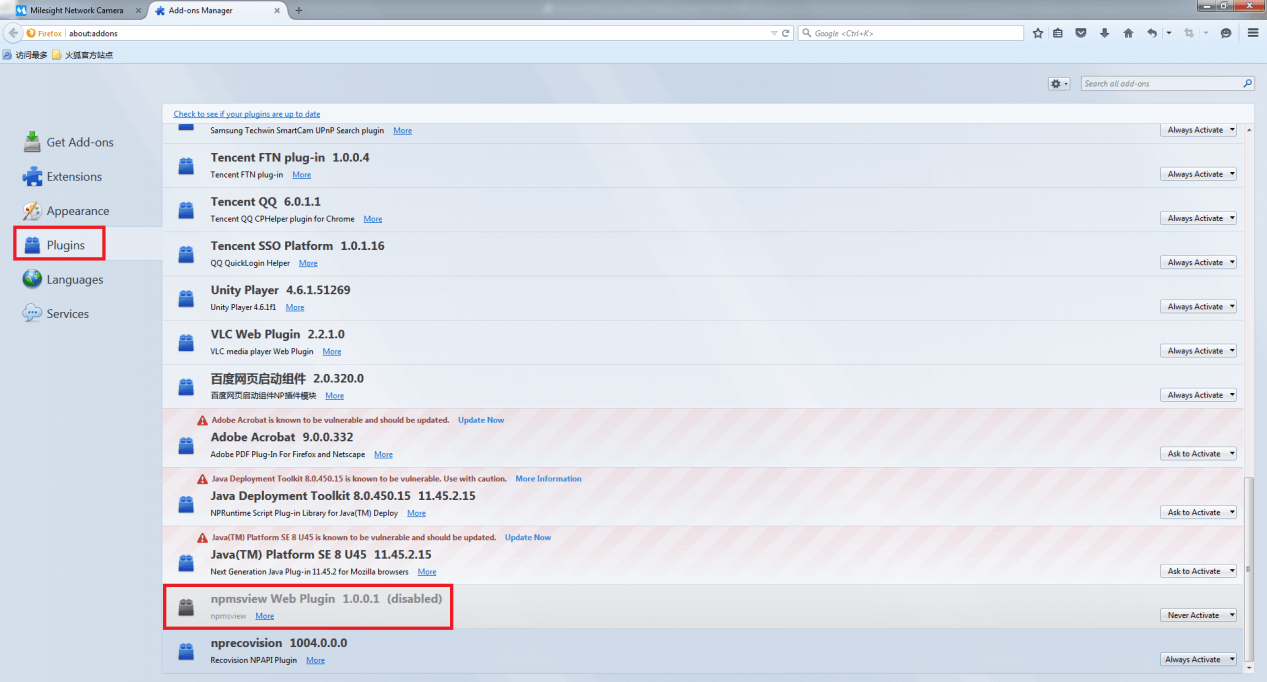Viewport: 1267px width, 682px height.
Task: Click the VLC Web Plugin icon
Action: 186,342
